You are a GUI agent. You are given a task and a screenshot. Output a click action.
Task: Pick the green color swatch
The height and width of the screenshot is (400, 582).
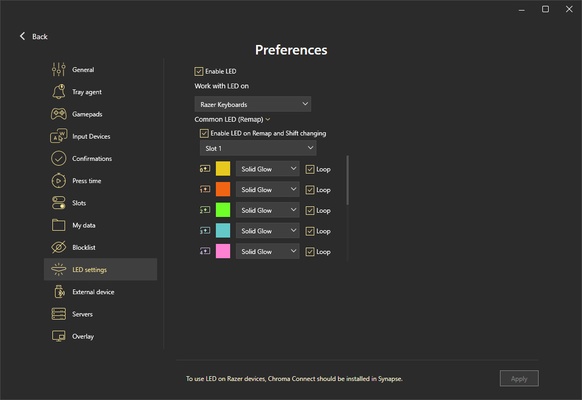[223, 210]
